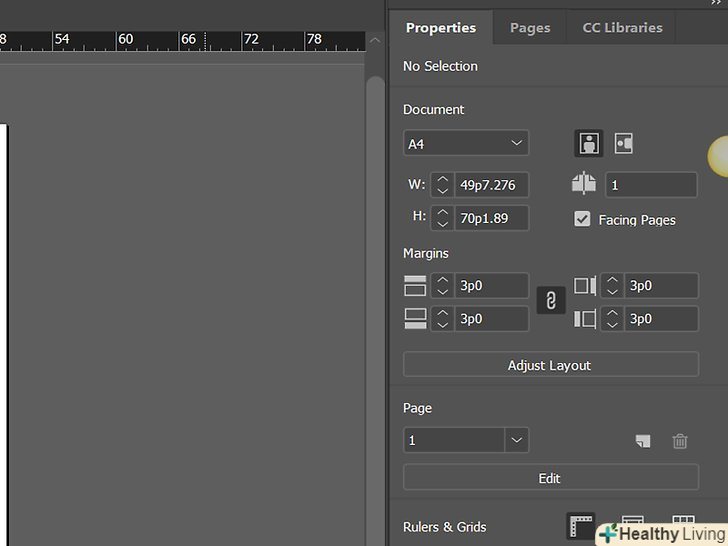Image resolution: width=728 pixels, height=546 pixels.
Task: Click the vertical scrollbar up arrow
Action: [x=375, y=40]
